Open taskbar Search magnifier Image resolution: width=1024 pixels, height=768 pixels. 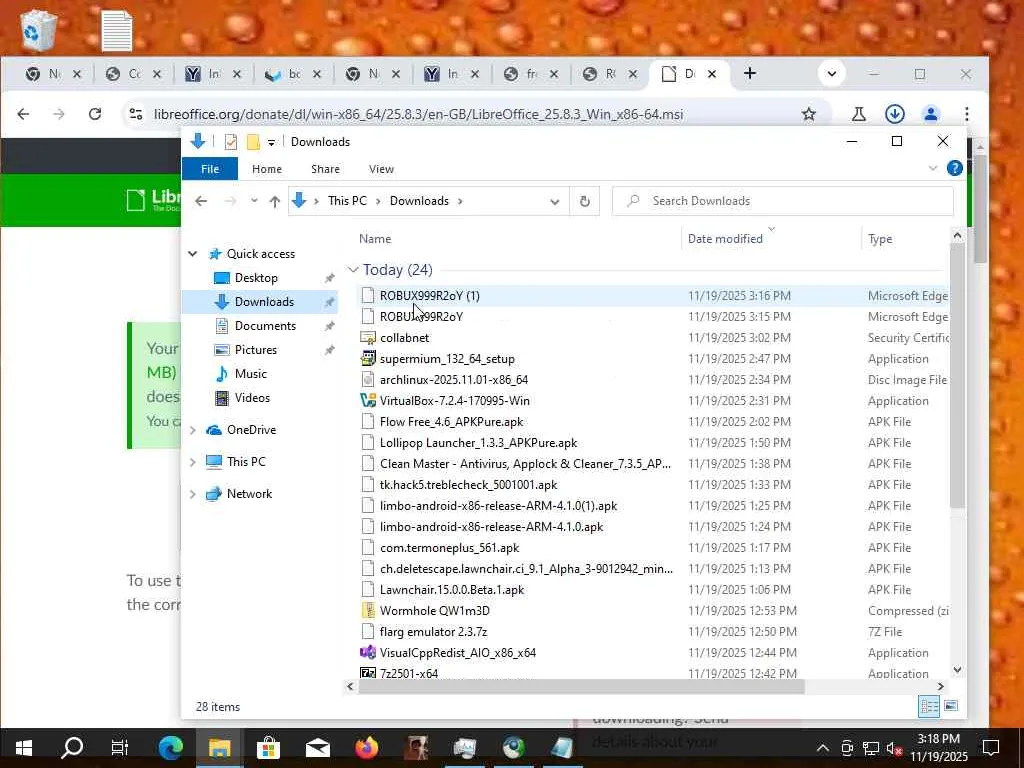(72, 747)
